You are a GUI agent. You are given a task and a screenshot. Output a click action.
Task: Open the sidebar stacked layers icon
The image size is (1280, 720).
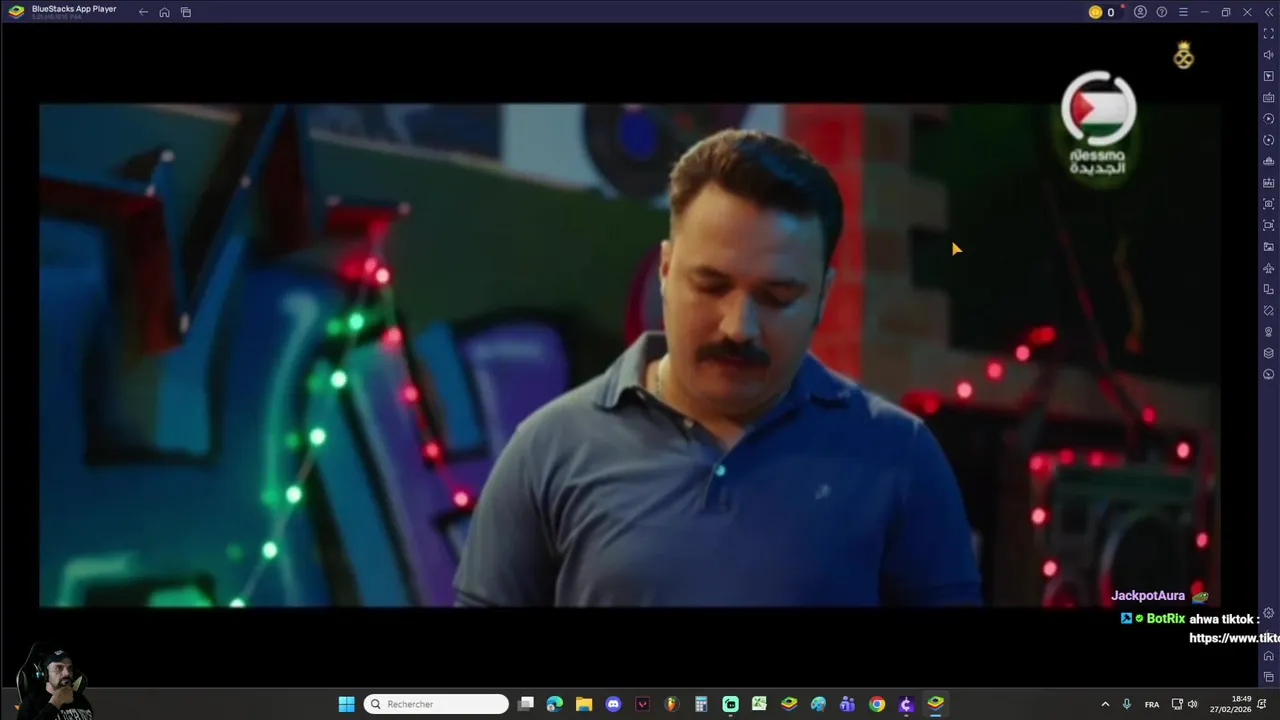[x=1269, y=353]
